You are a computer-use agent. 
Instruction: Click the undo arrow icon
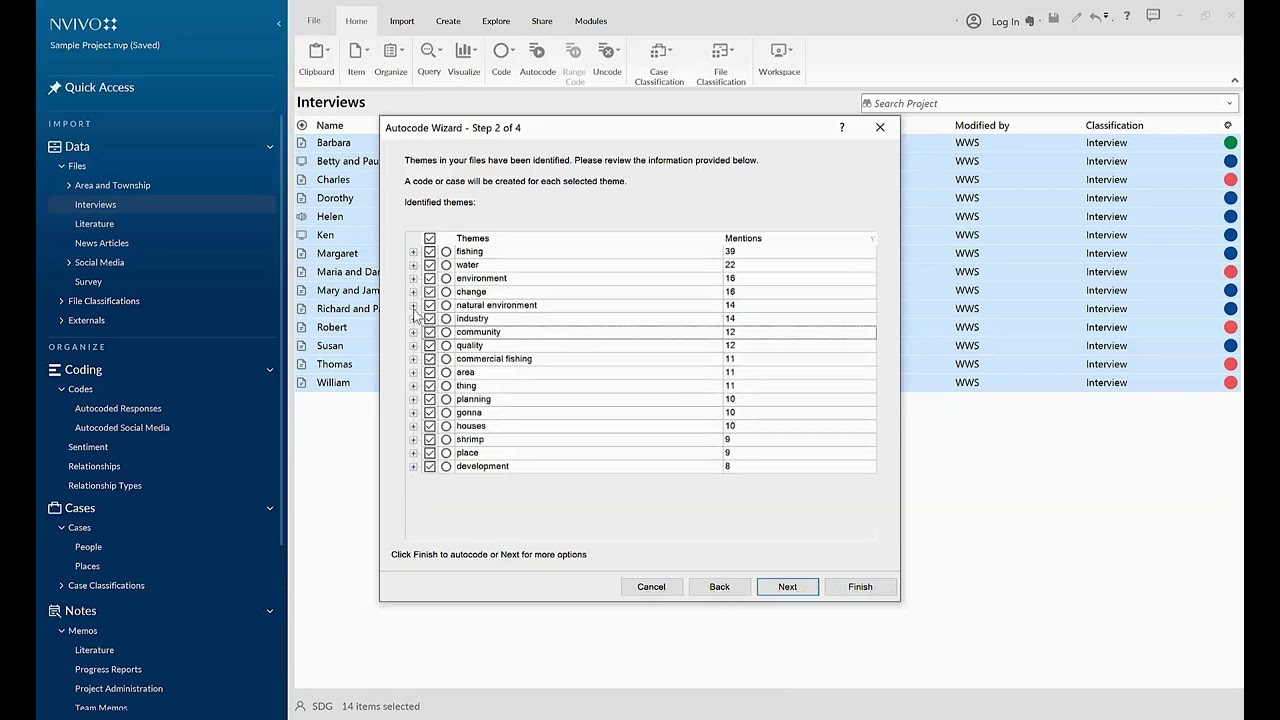tap(1096, 18)
